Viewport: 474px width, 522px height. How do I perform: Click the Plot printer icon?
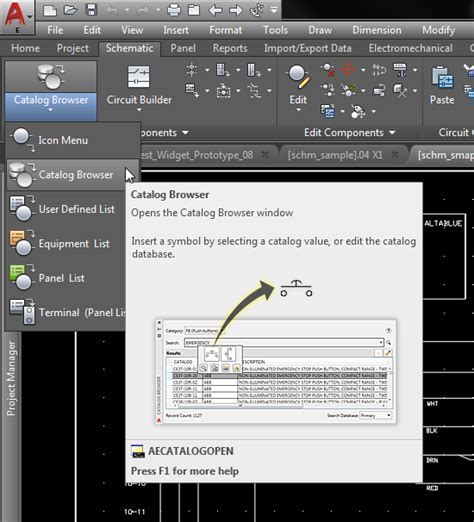(x=174, y=10)
